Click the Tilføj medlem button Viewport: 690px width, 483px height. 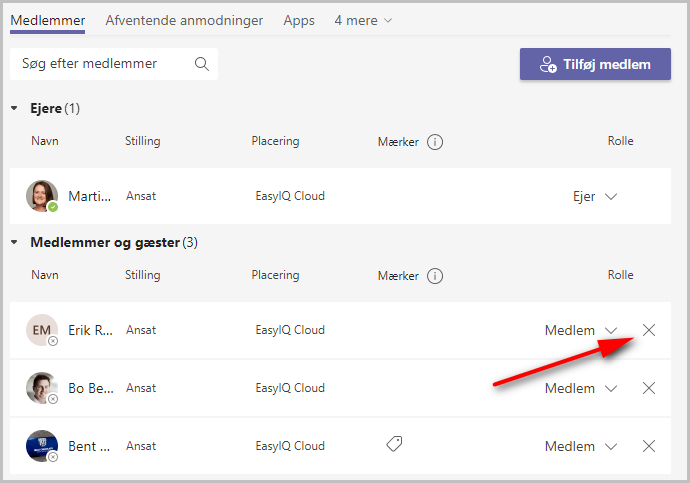[595, 64]
